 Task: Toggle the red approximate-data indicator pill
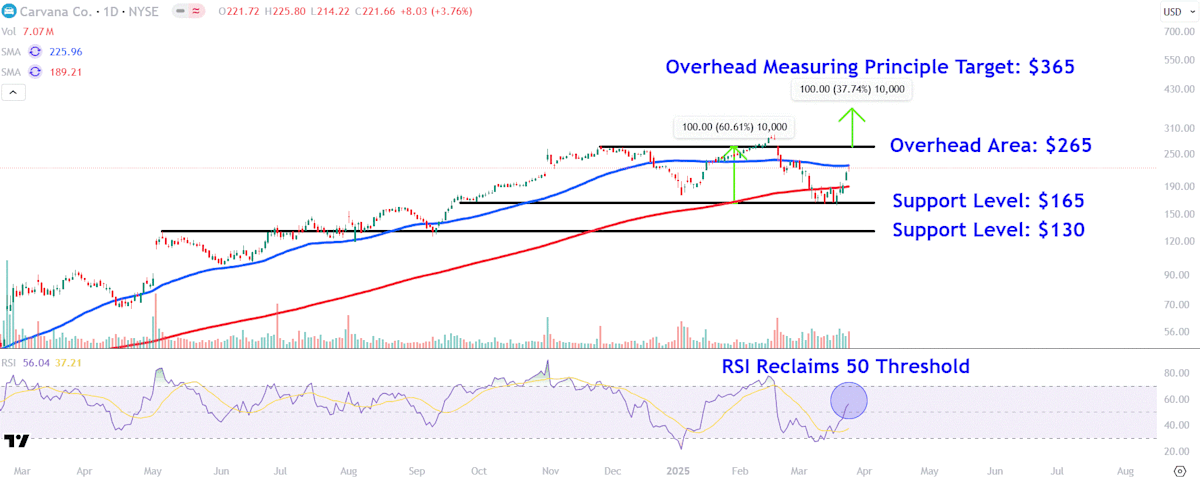pyautogui.click(x=197, y=11)
